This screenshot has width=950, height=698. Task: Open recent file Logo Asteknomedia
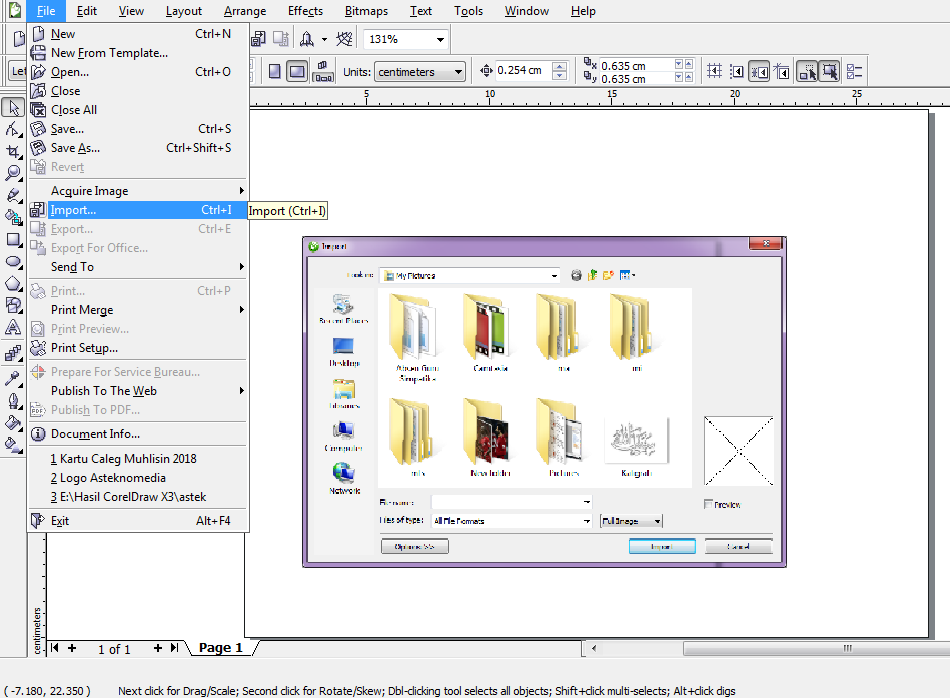(x=139, y=477)
